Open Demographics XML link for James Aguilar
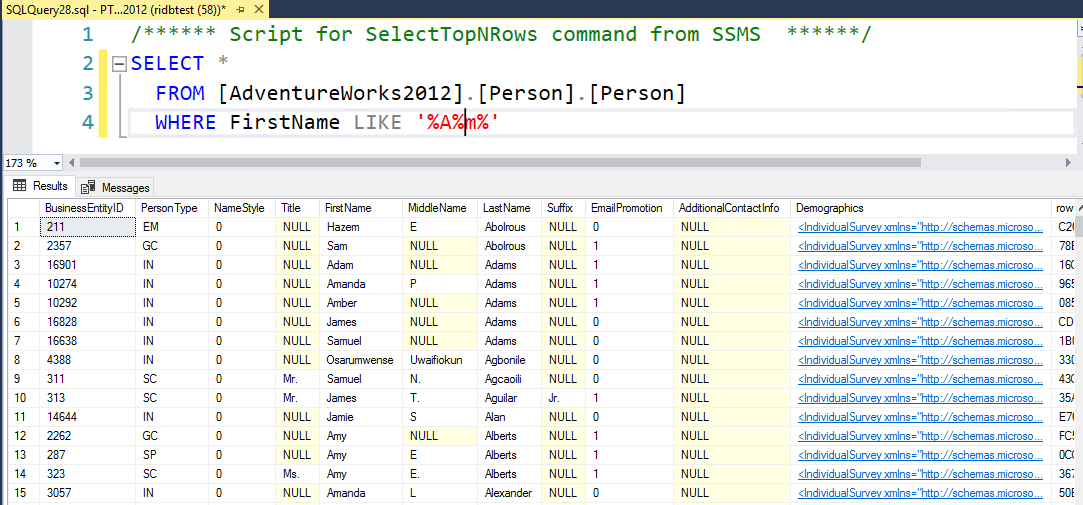This screenshot has width=1083, height=505. [921, 398]
